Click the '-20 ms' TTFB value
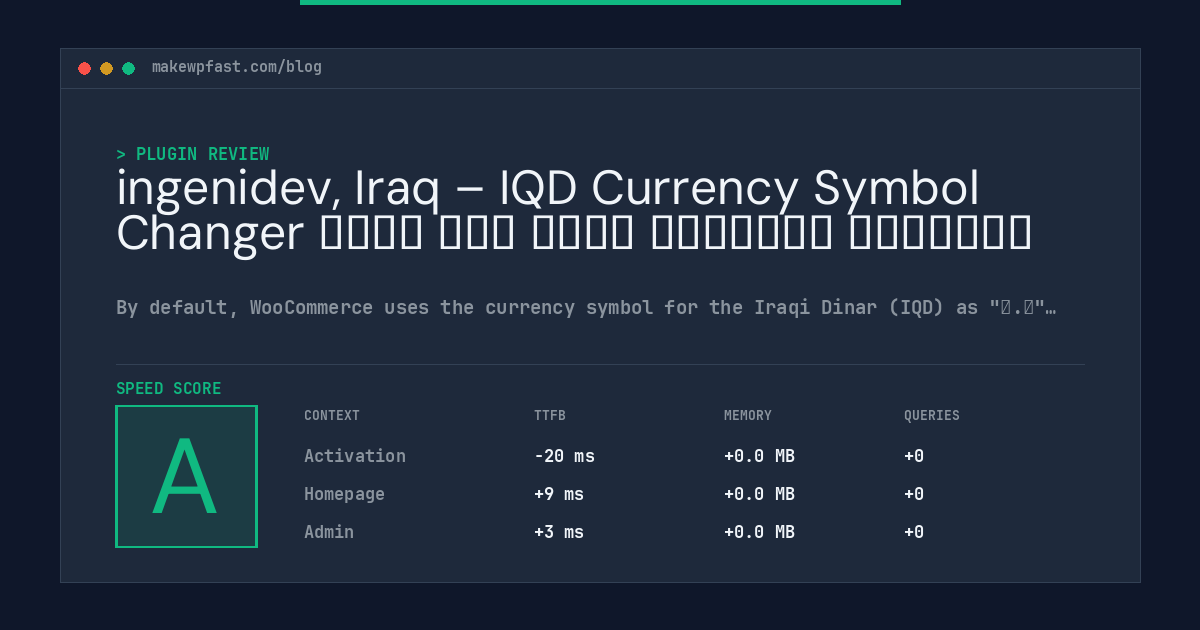 pyautogui.click(x=564, y=456)
